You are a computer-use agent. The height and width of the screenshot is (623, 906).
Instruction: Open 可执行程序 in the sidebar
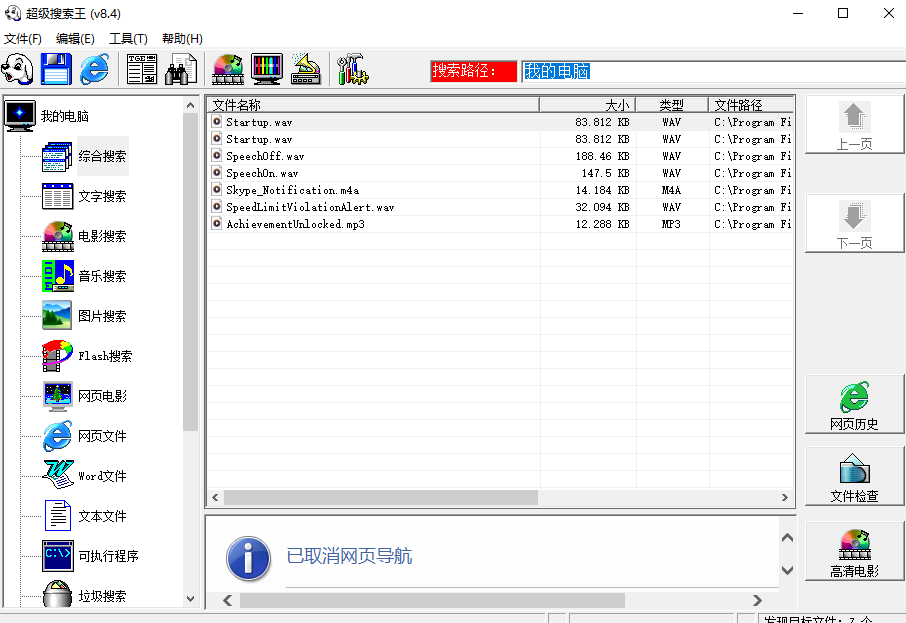click(x=109, y=556)
